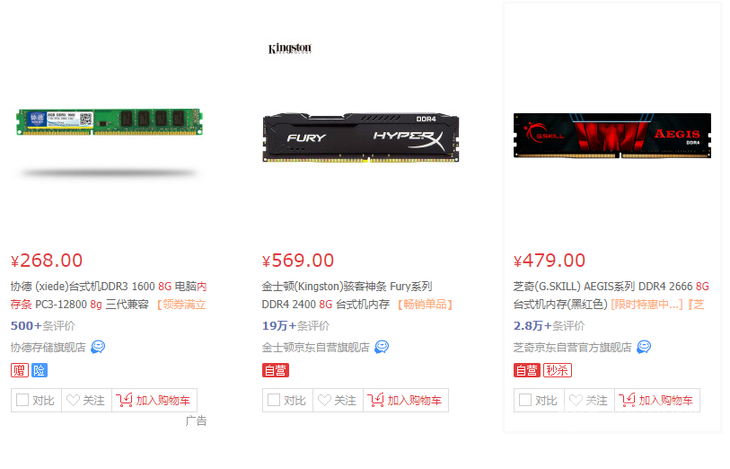Add ¥479.00 G.SKILL memory to cart
Screen dimensions: 730x469
coord(657,401)
